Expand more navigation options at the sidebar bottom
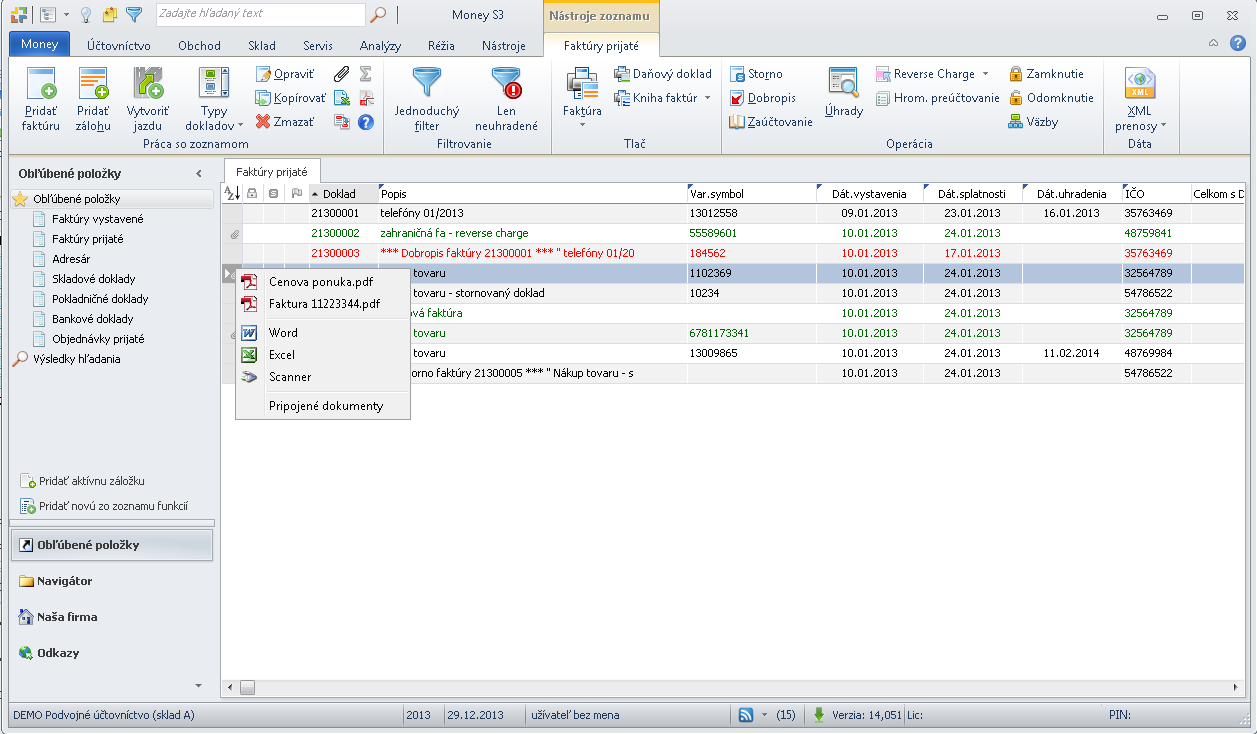This screenshot has height=734, width=1257. 198,686
